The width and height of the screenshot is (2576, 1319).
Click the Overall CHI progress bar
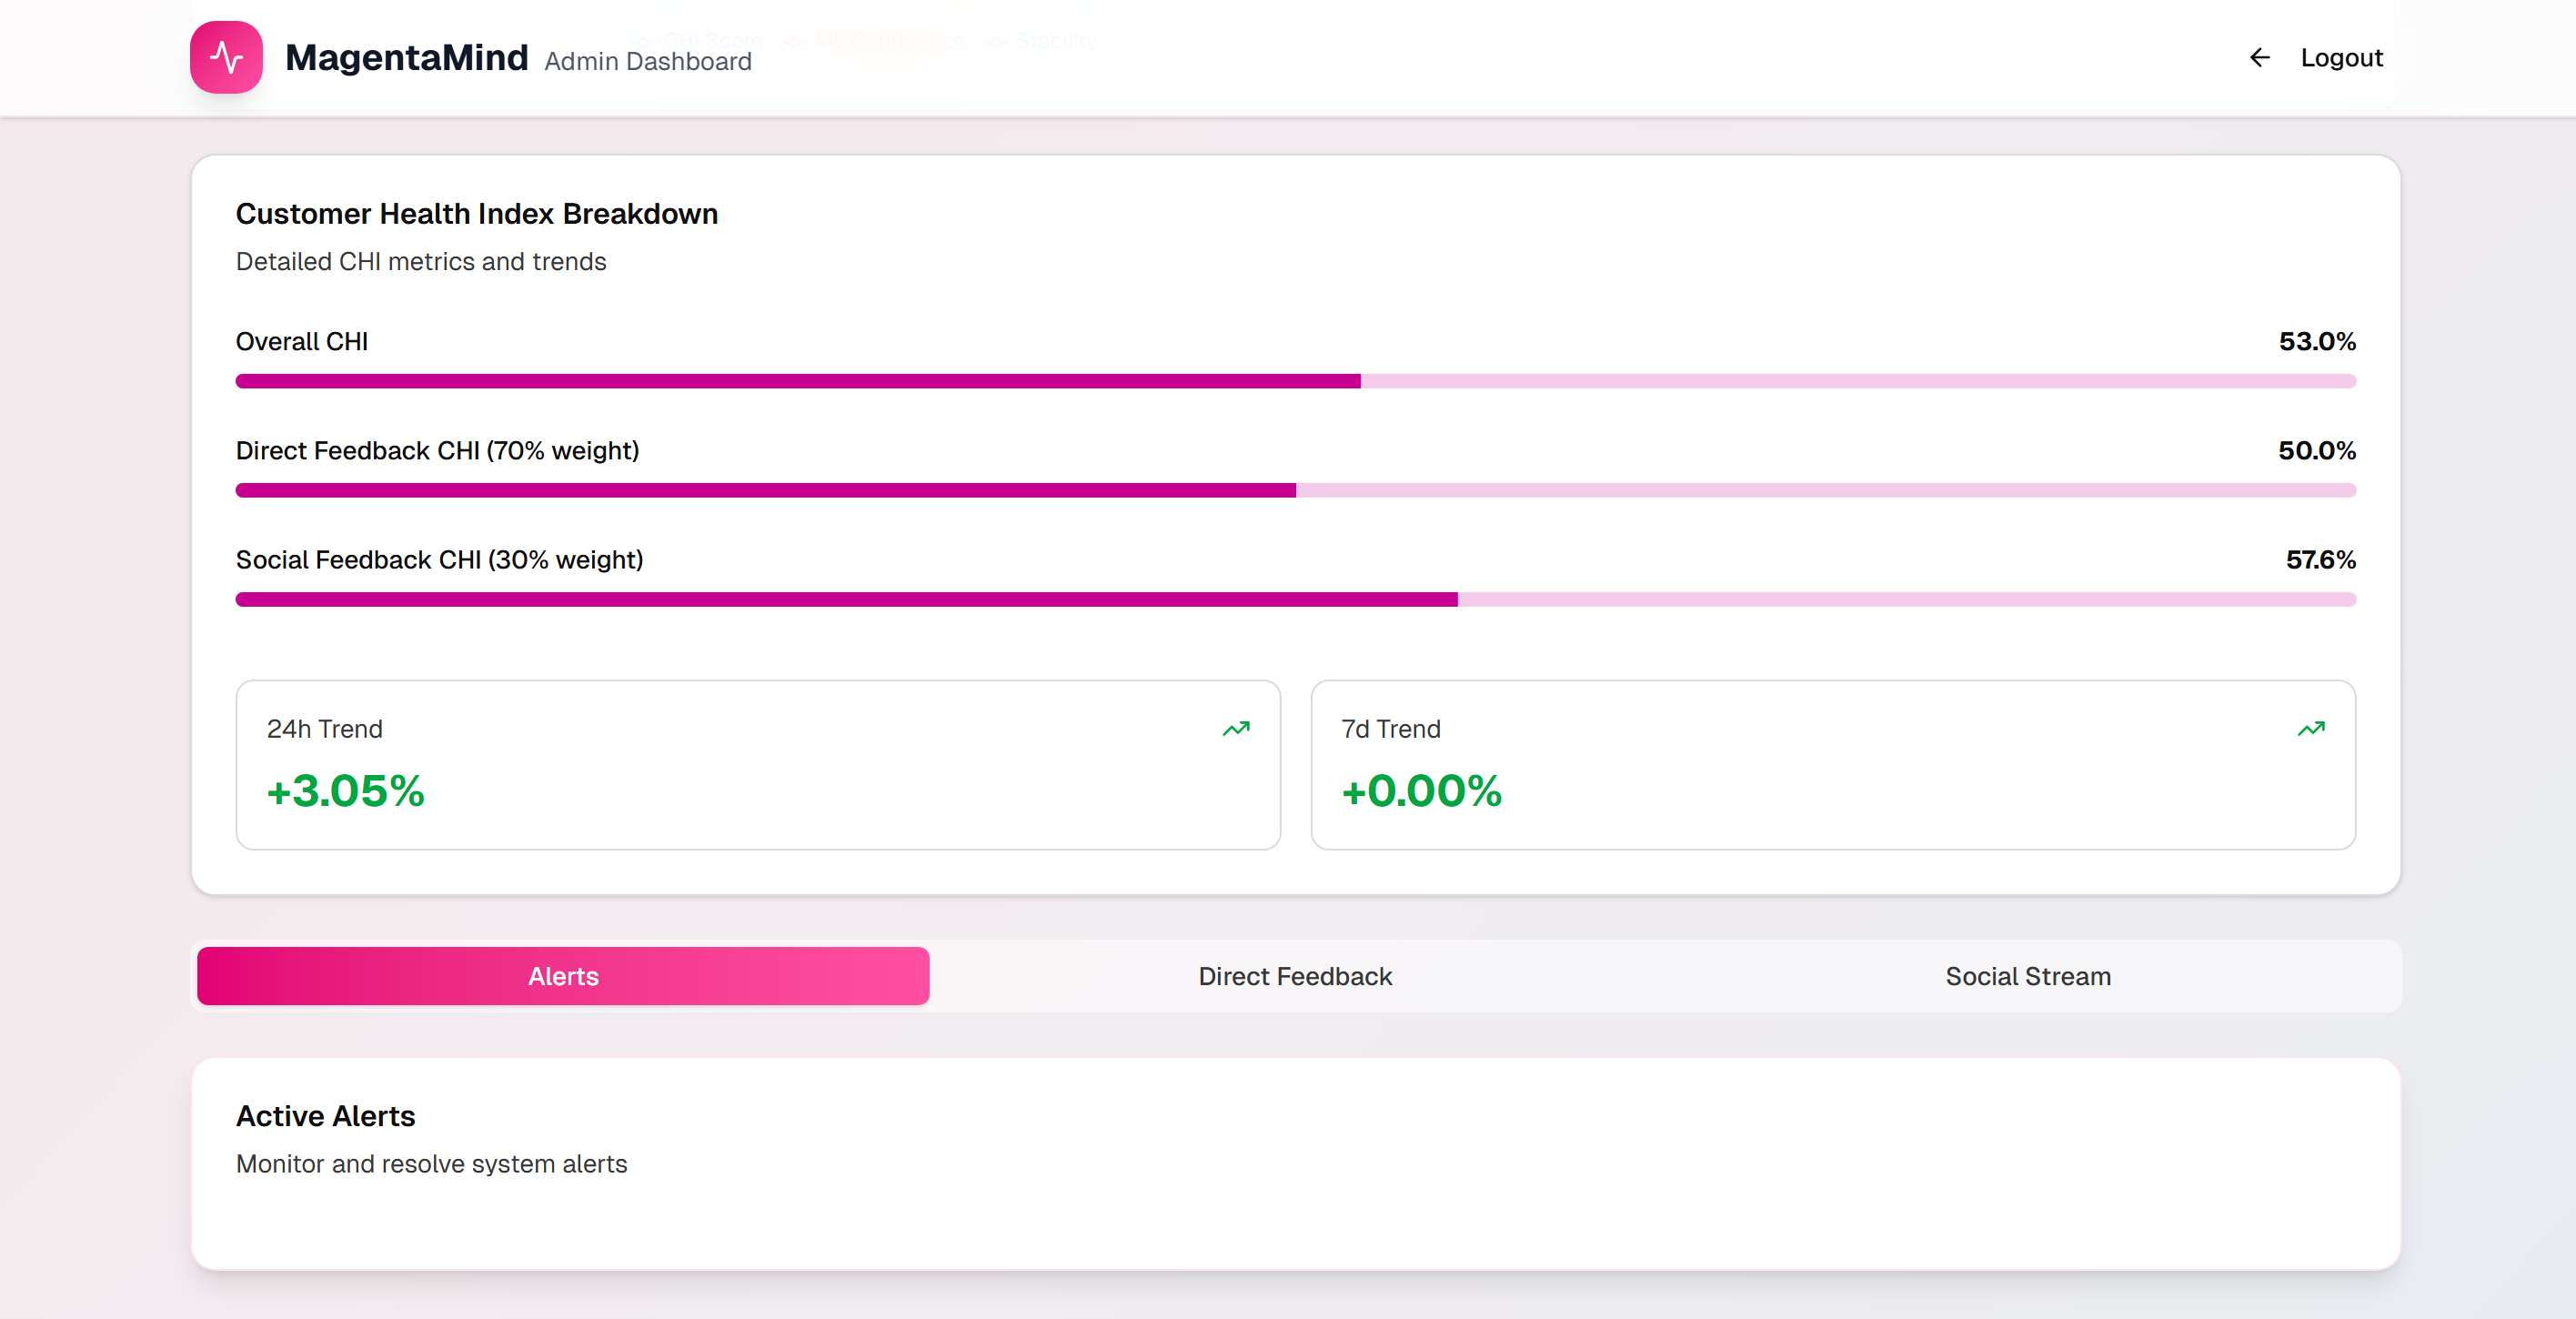coord(1295,381)
